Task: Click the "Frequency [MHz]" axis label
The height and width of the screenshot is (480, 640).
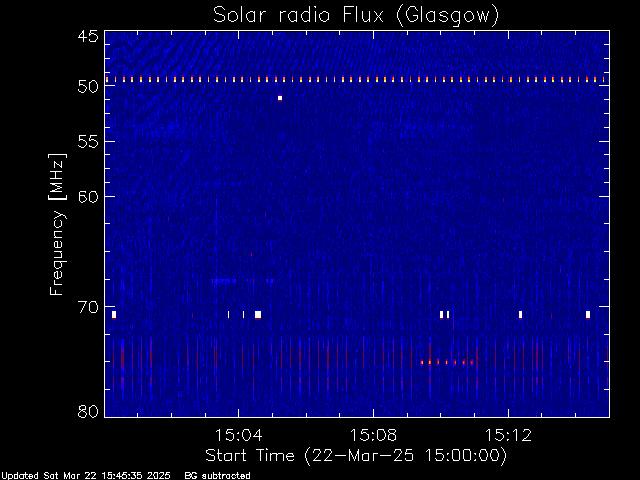Action: coord(57,224)
